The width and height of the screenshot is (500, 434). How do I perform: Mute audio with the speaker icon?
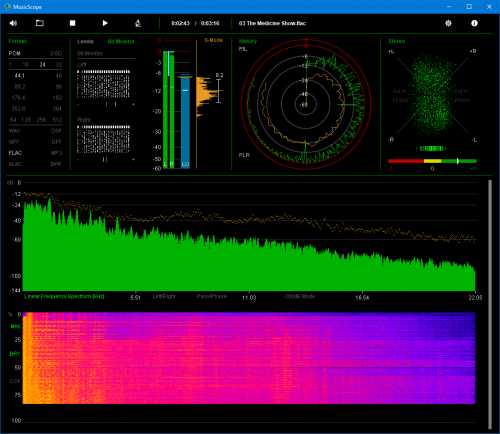(13, 23)
